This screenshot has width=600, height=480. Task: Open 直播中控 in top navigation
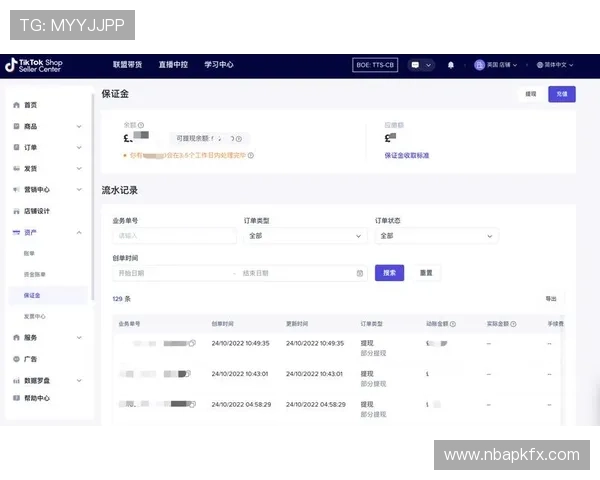click(173, 65)
